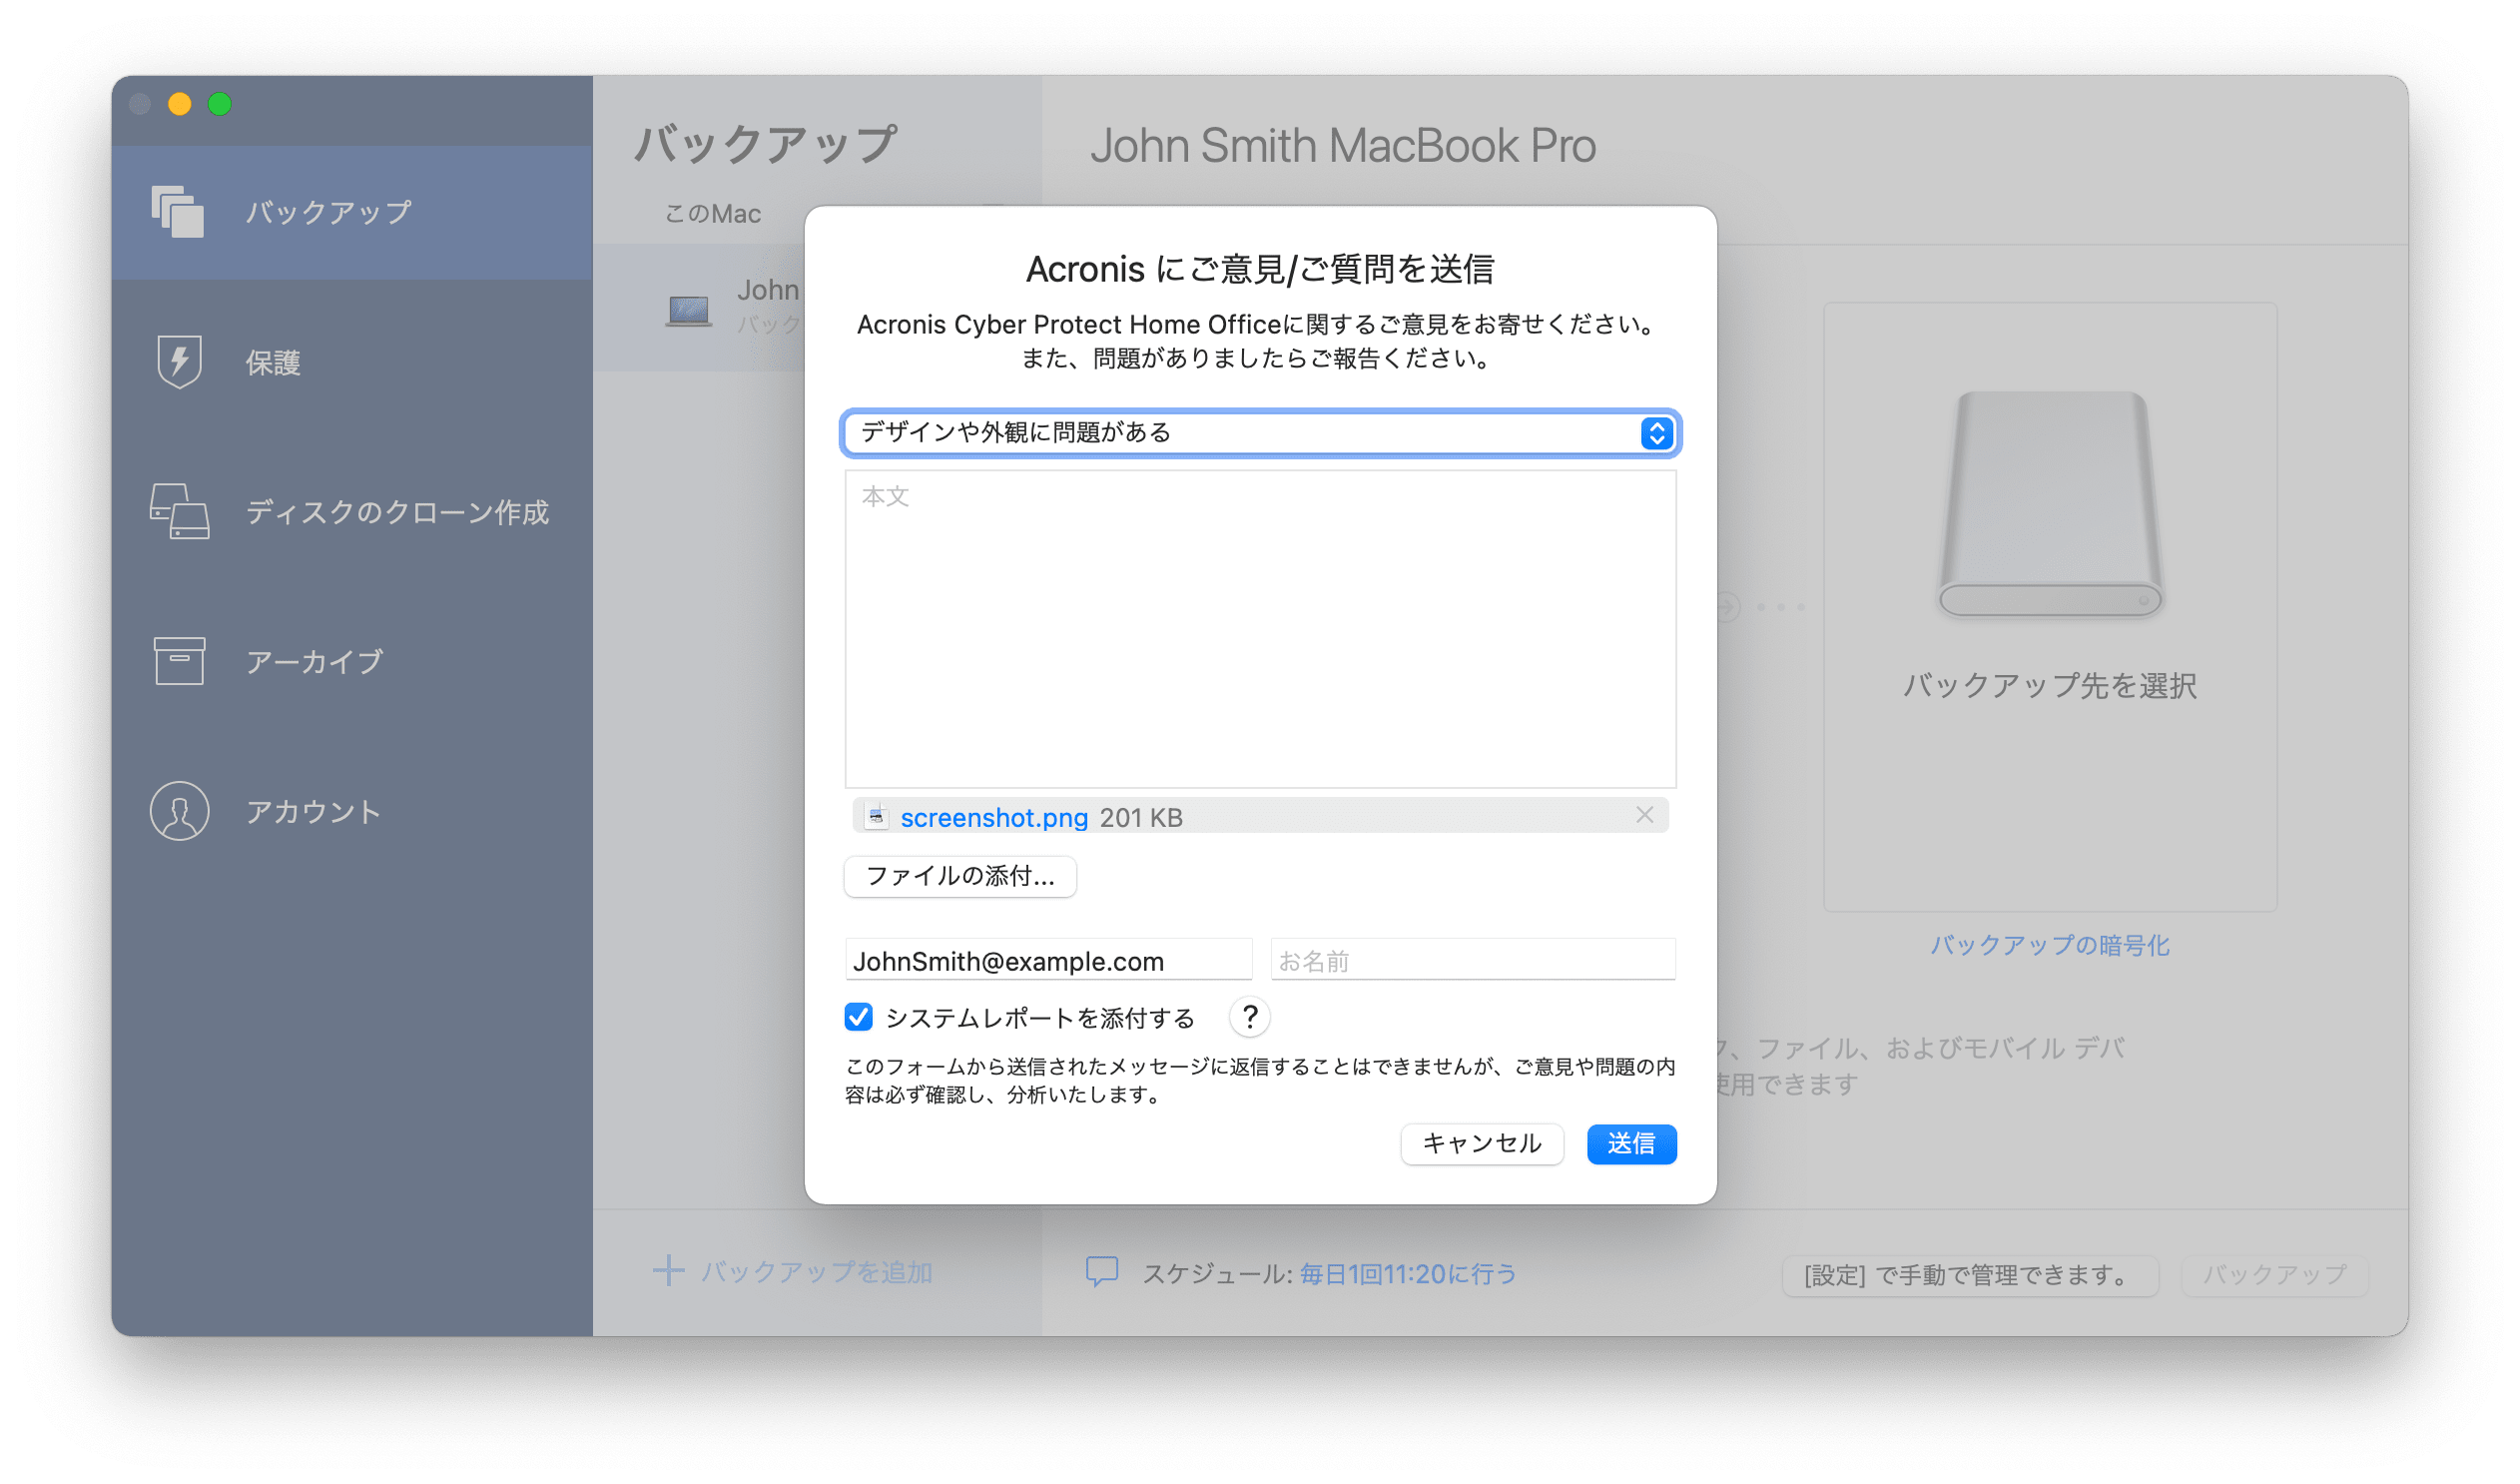Click the archive box icon
The height and width of the screenshot is (1484, 2520).
coord(179,661)
